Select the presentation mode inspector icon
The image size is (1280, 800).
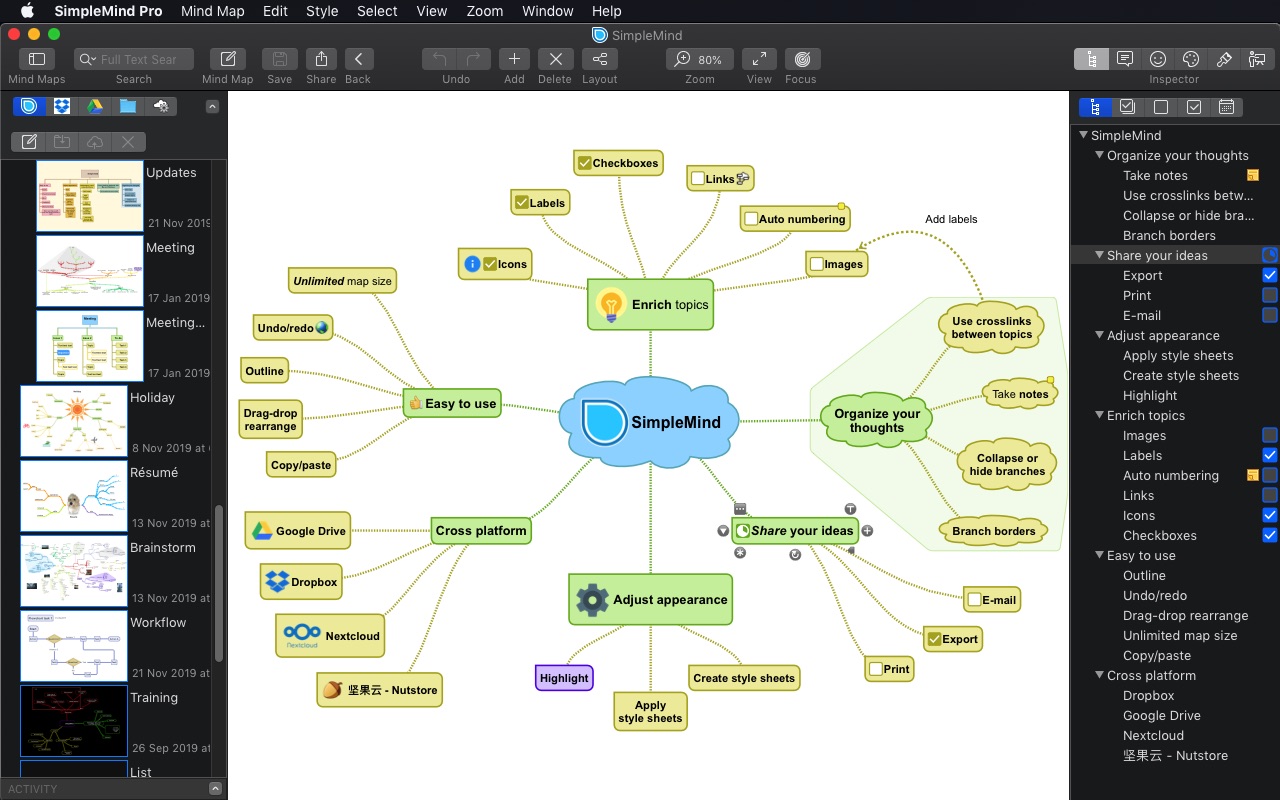tap(1257, 58)
